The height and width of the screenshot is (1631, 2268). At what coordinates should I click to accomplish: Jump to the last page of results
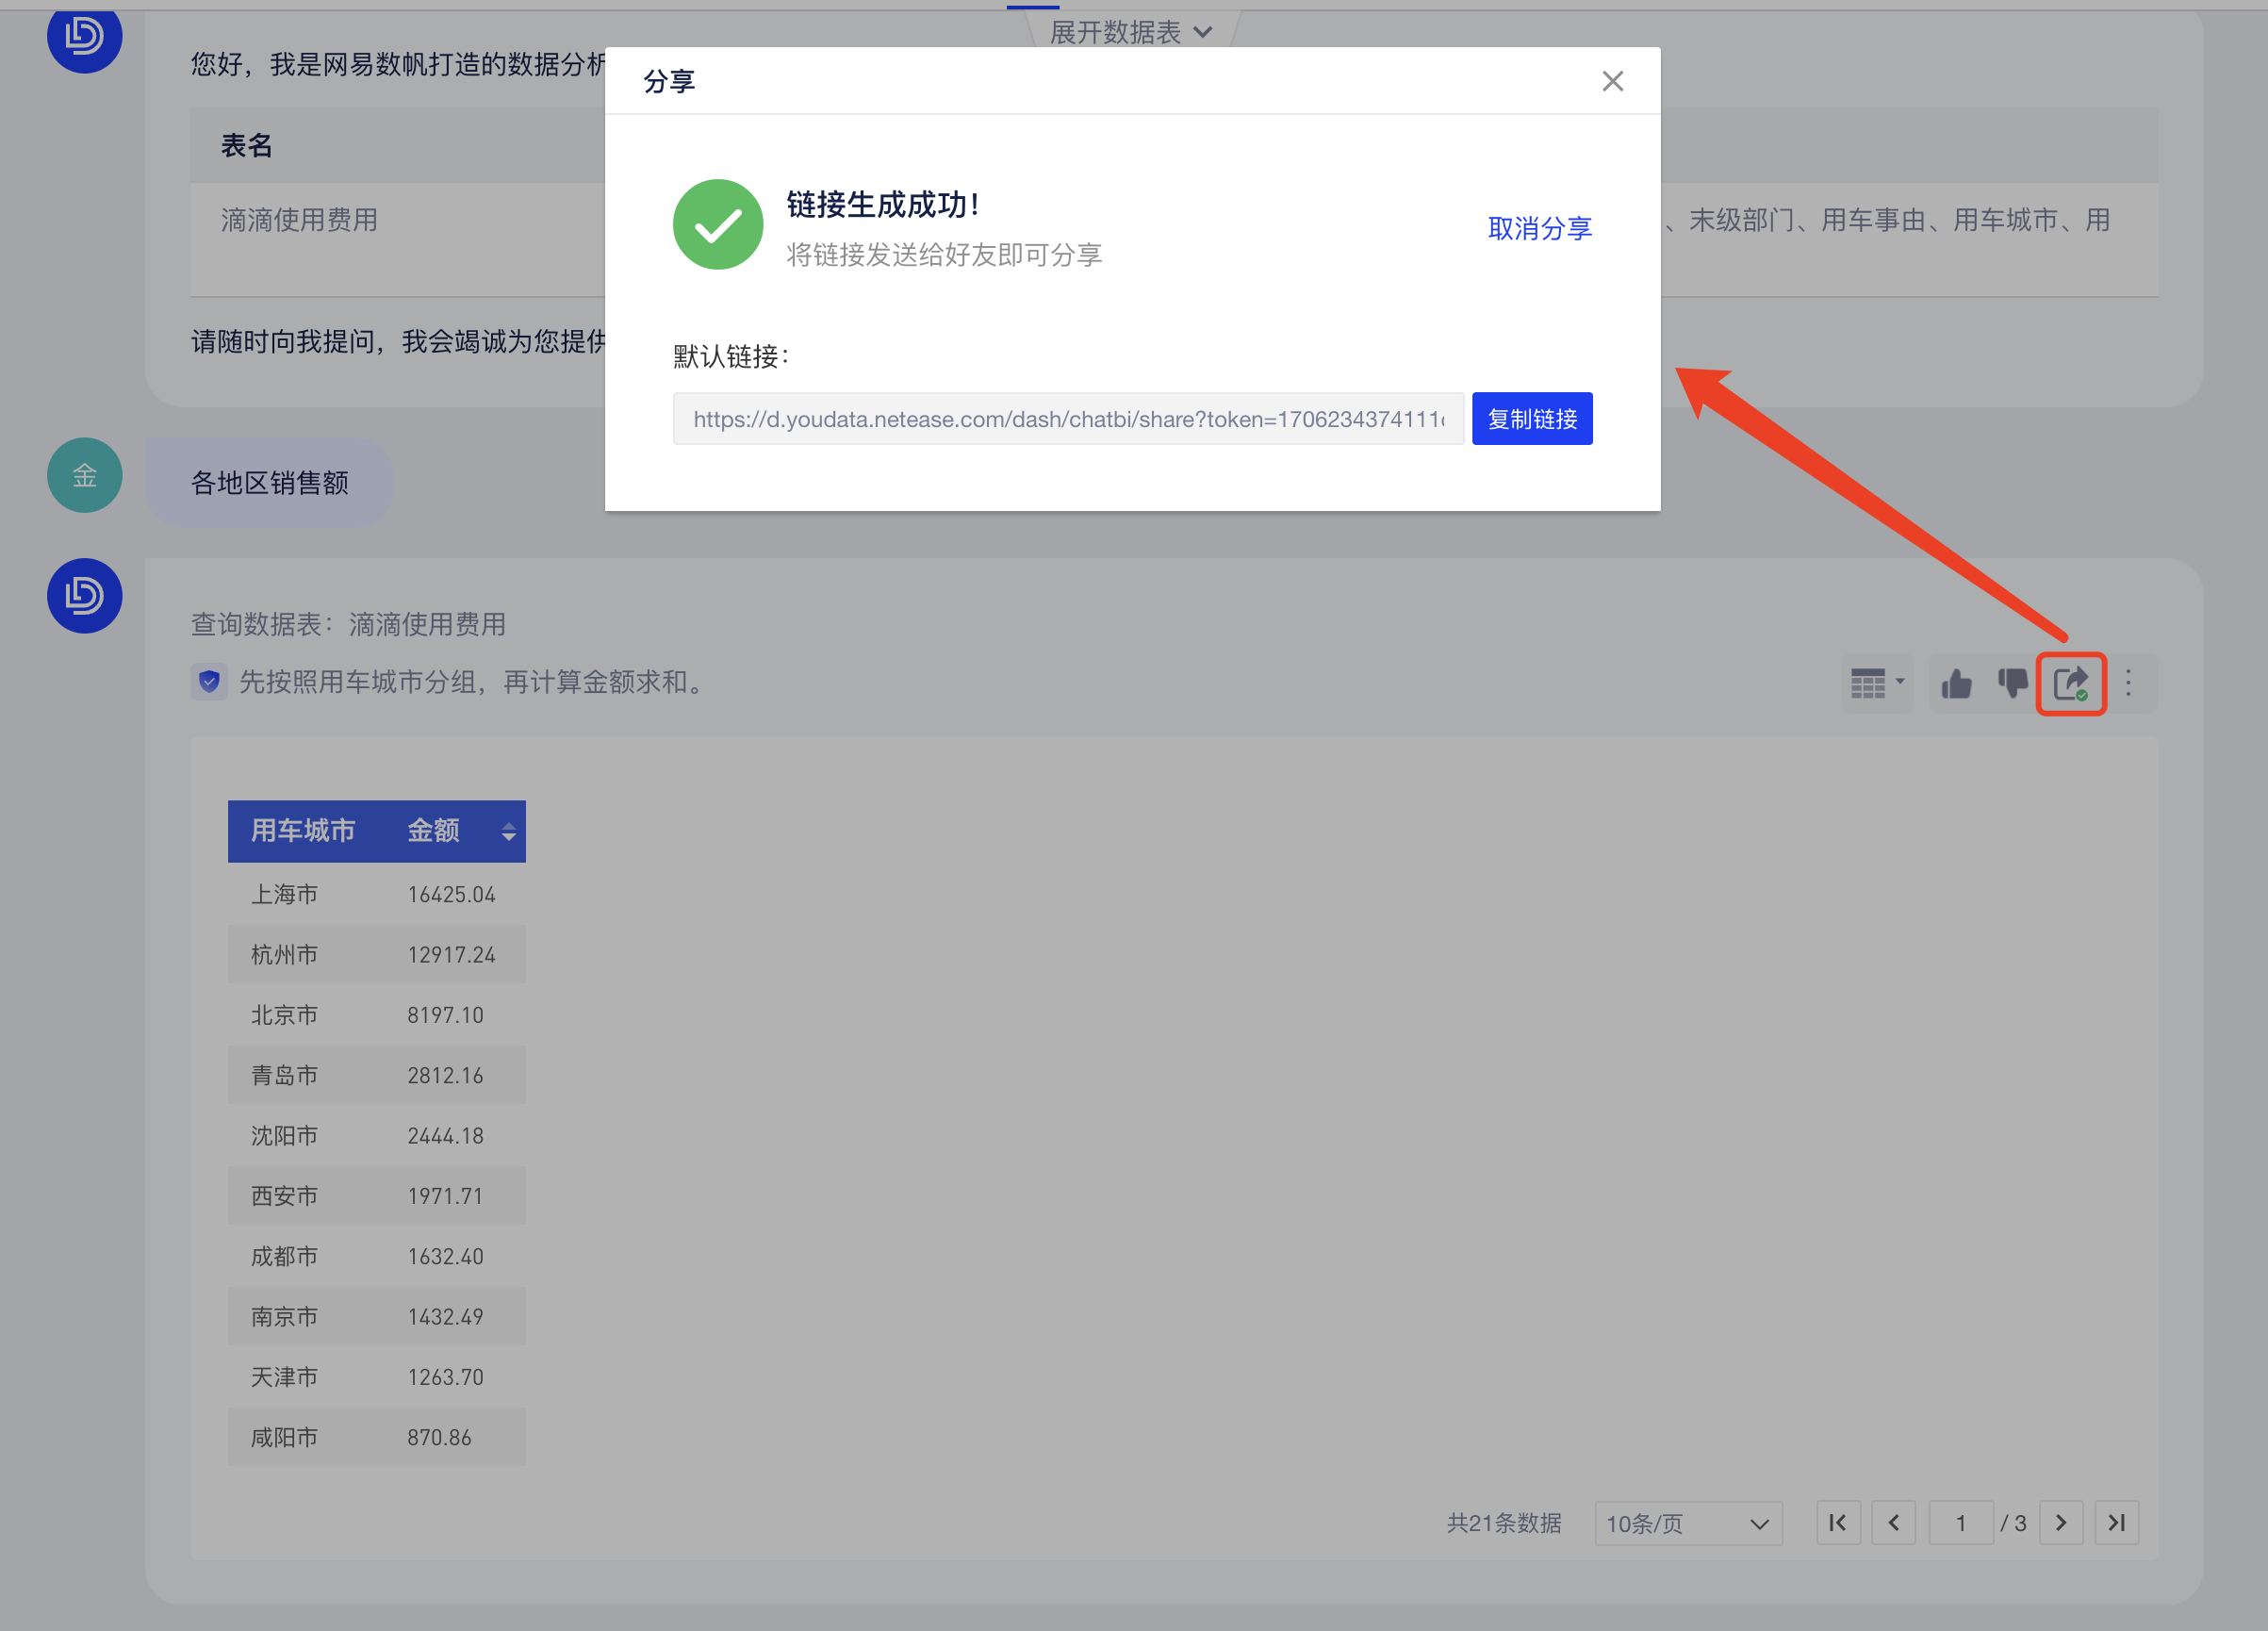tap(2117, 1522)
